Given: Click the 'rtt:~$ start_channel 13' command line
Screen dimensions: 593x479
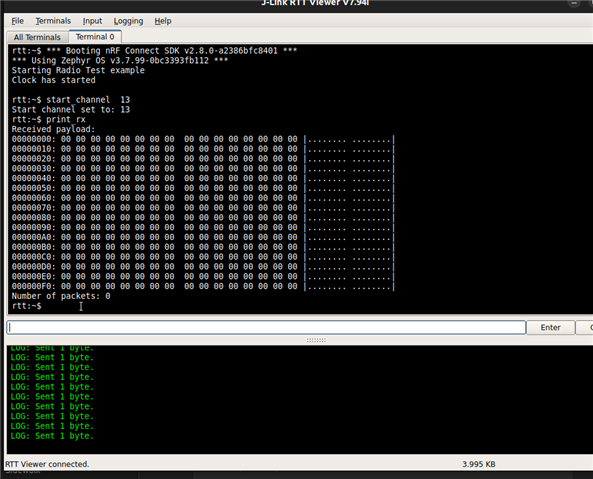Looking at the screenshot, I should point(71,100).
